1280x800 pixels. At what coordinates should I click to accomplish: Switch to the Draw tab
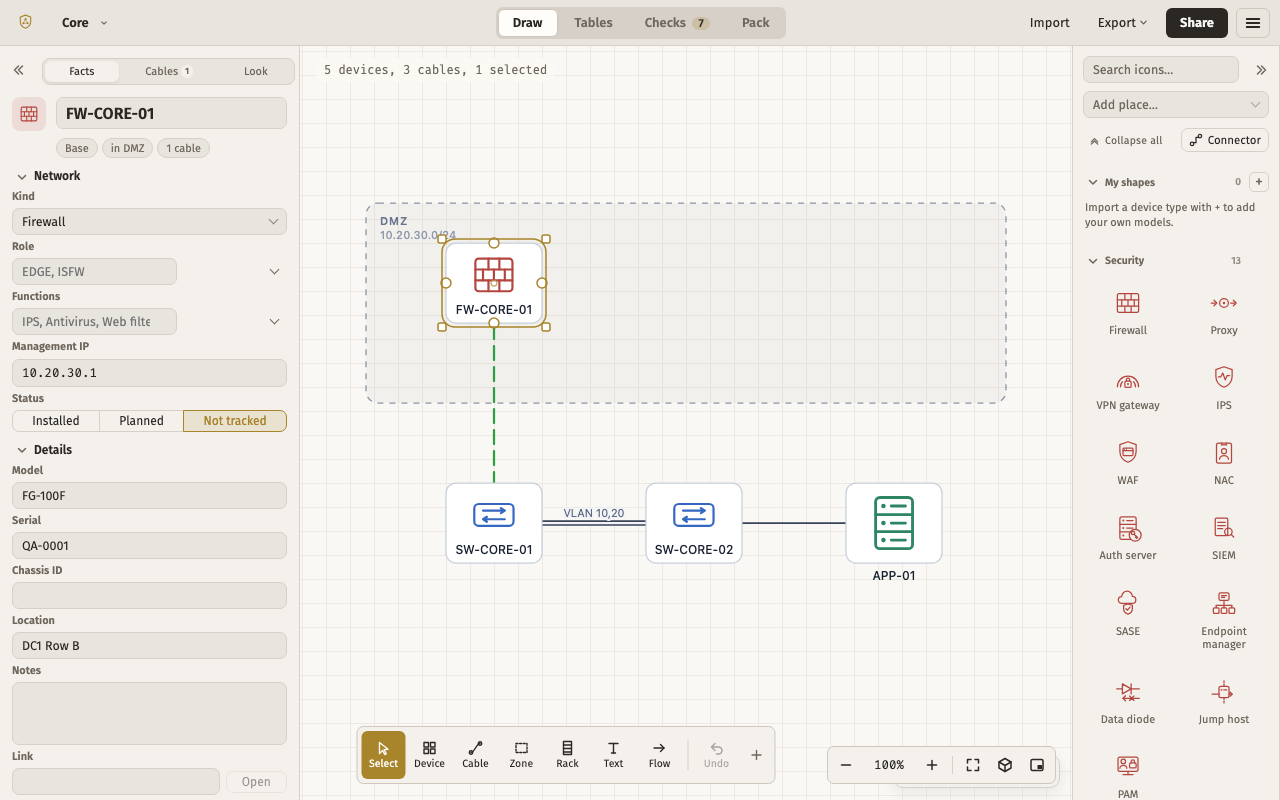pos(528,23)
